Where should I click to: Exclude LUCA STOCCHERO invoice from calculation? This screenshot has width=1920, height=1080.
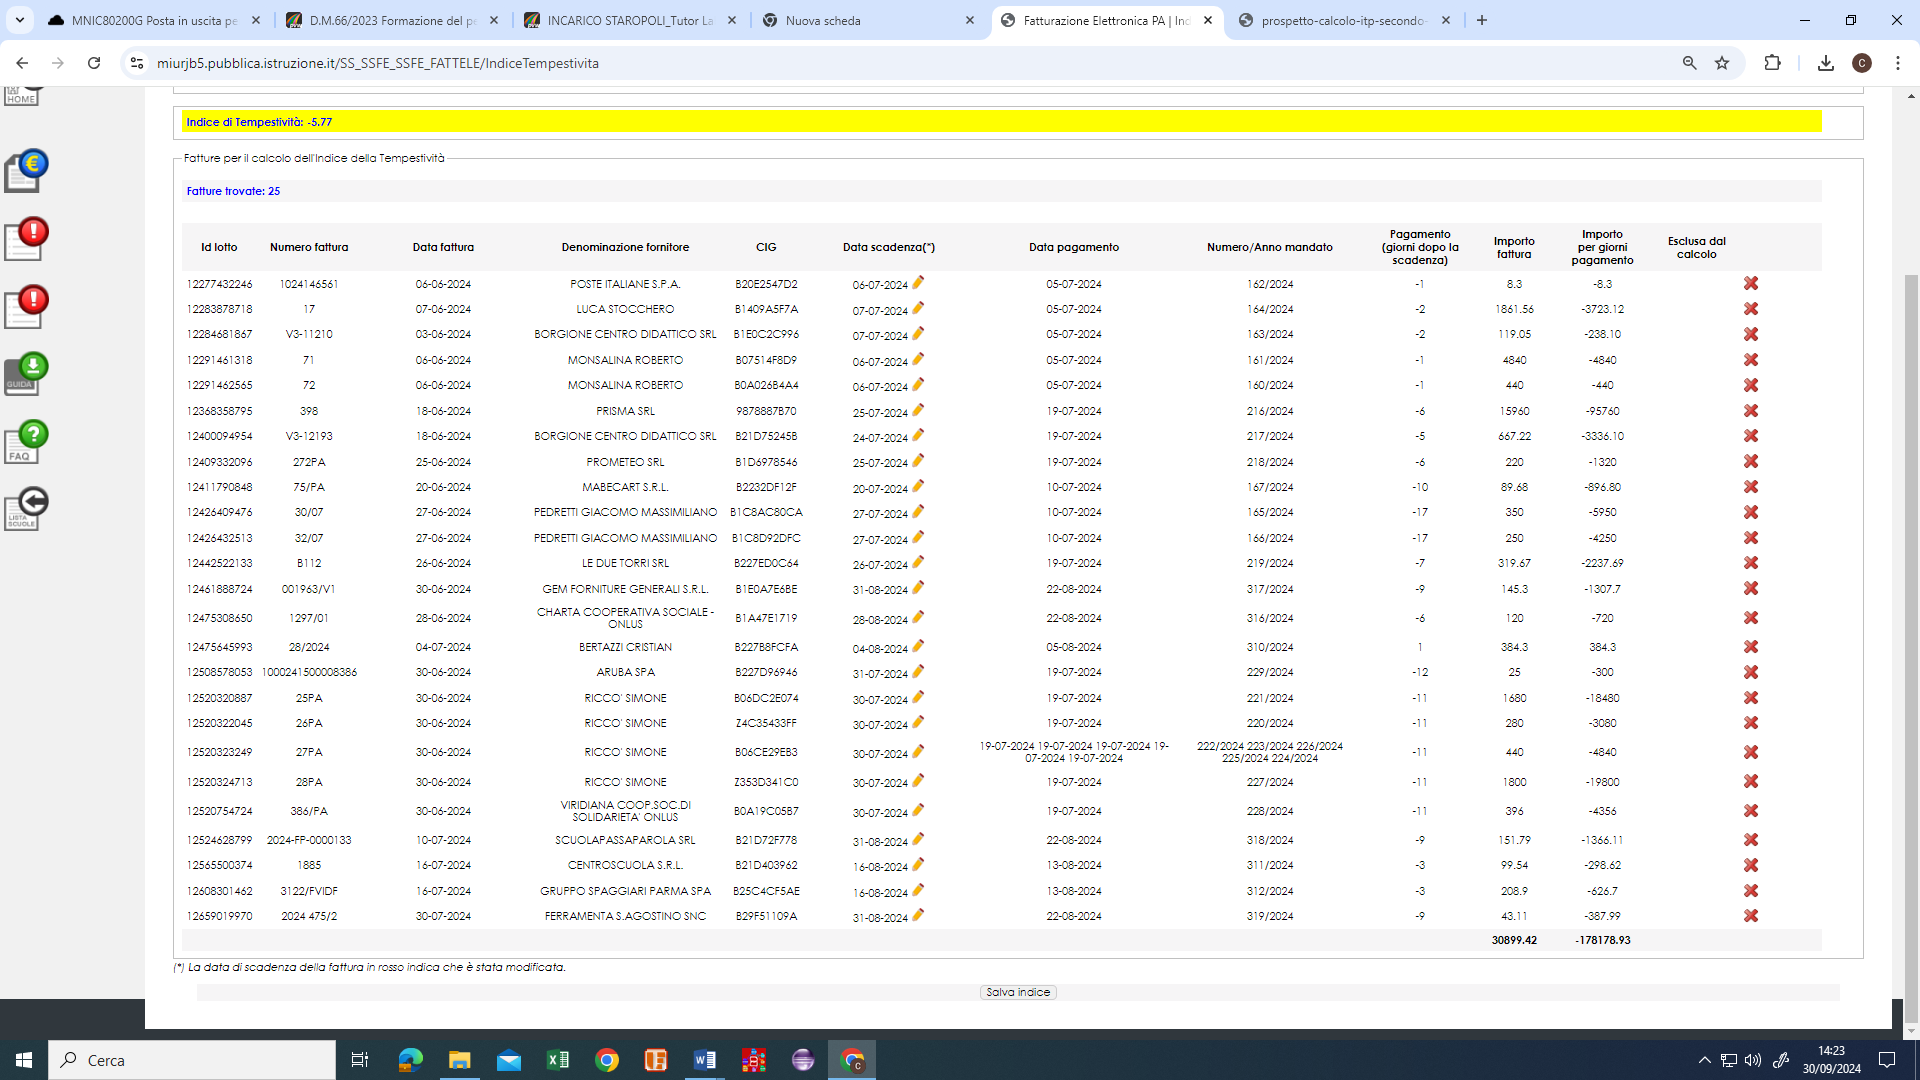tap(1750, 309)
